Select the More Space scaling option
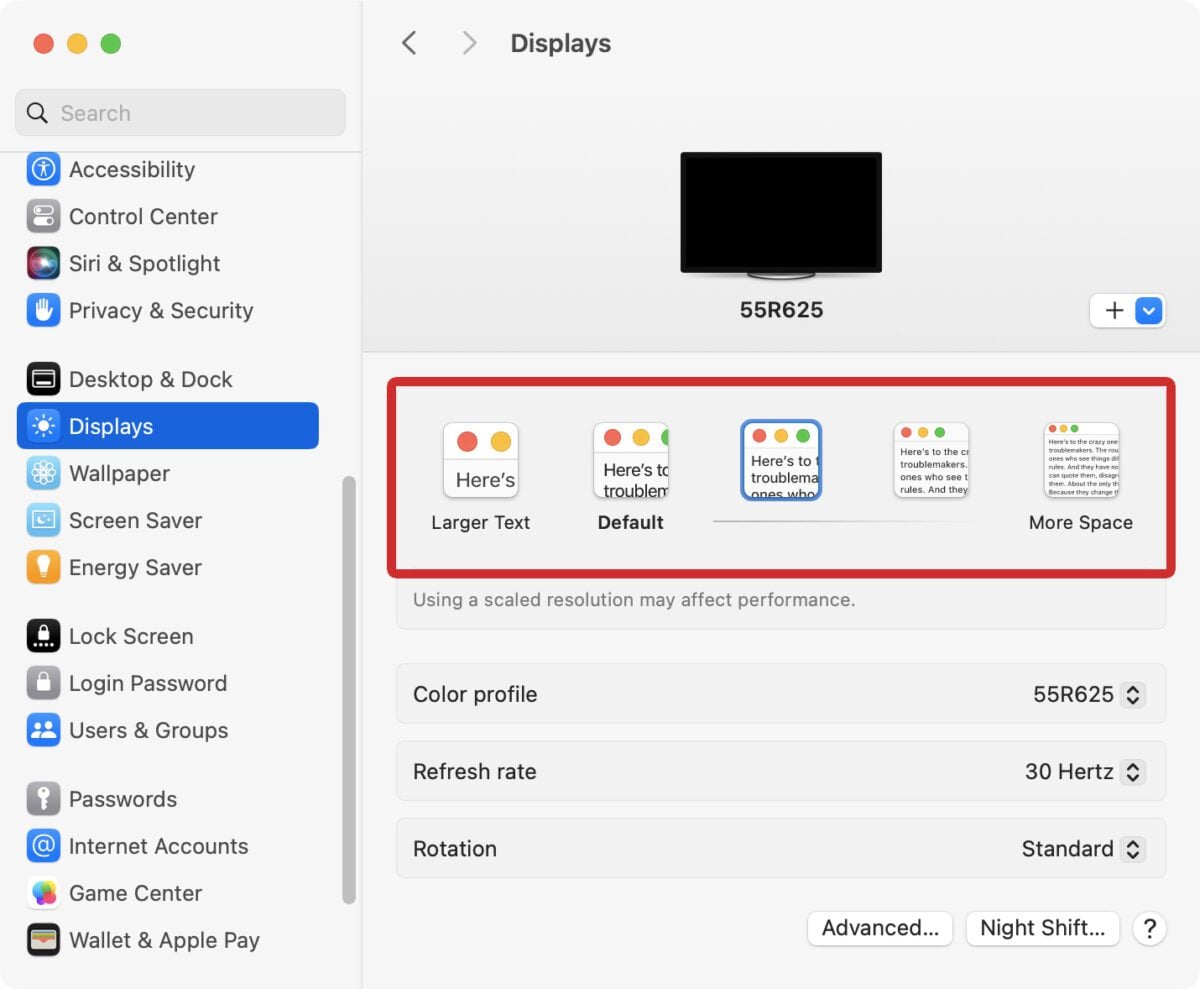Image resolution: width=1200 pixels, height=989 pixels. pyautogui.click(x=1081, y=460)
